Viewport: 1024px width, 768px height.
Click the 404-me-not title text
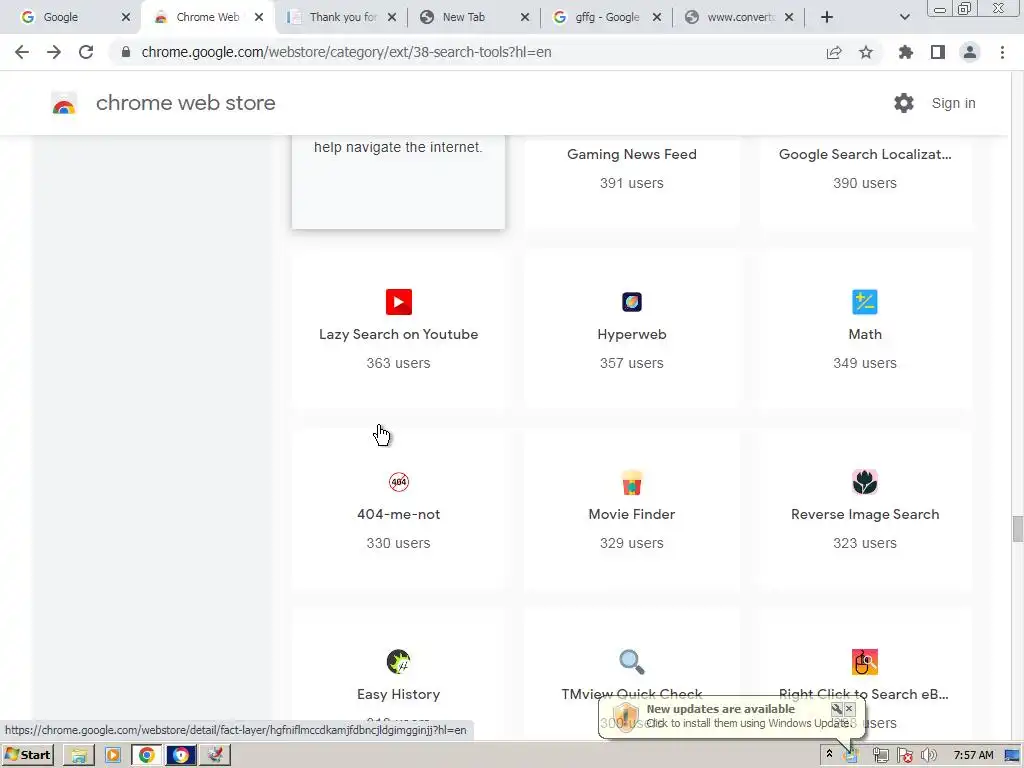point(398,514)
